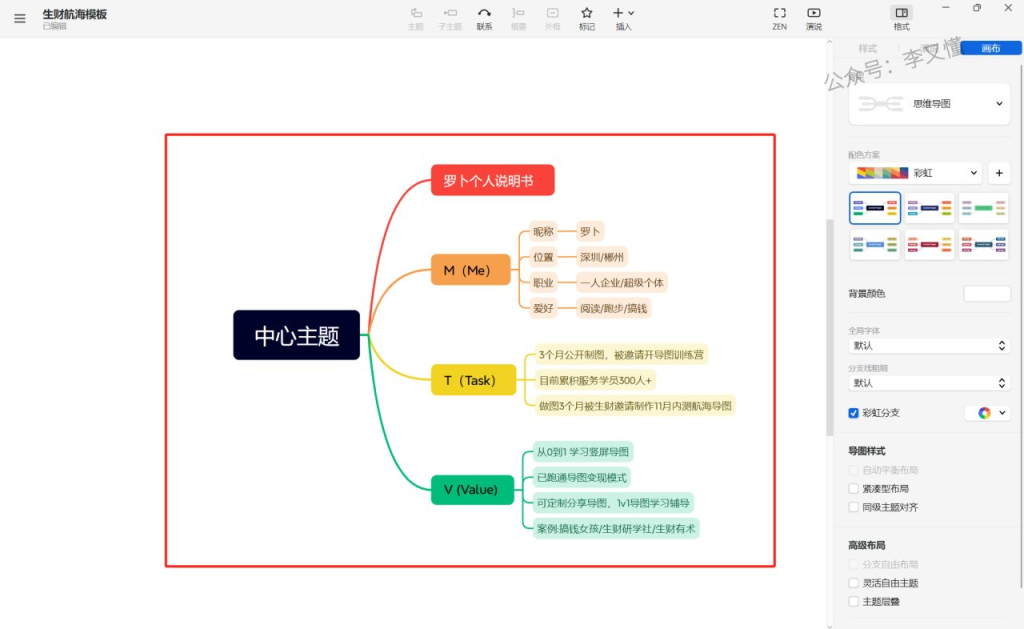Viewport: 1024px width, 629px height.
Task: Check the 灵活自由主题 option
Action: [x=854, y=583]
